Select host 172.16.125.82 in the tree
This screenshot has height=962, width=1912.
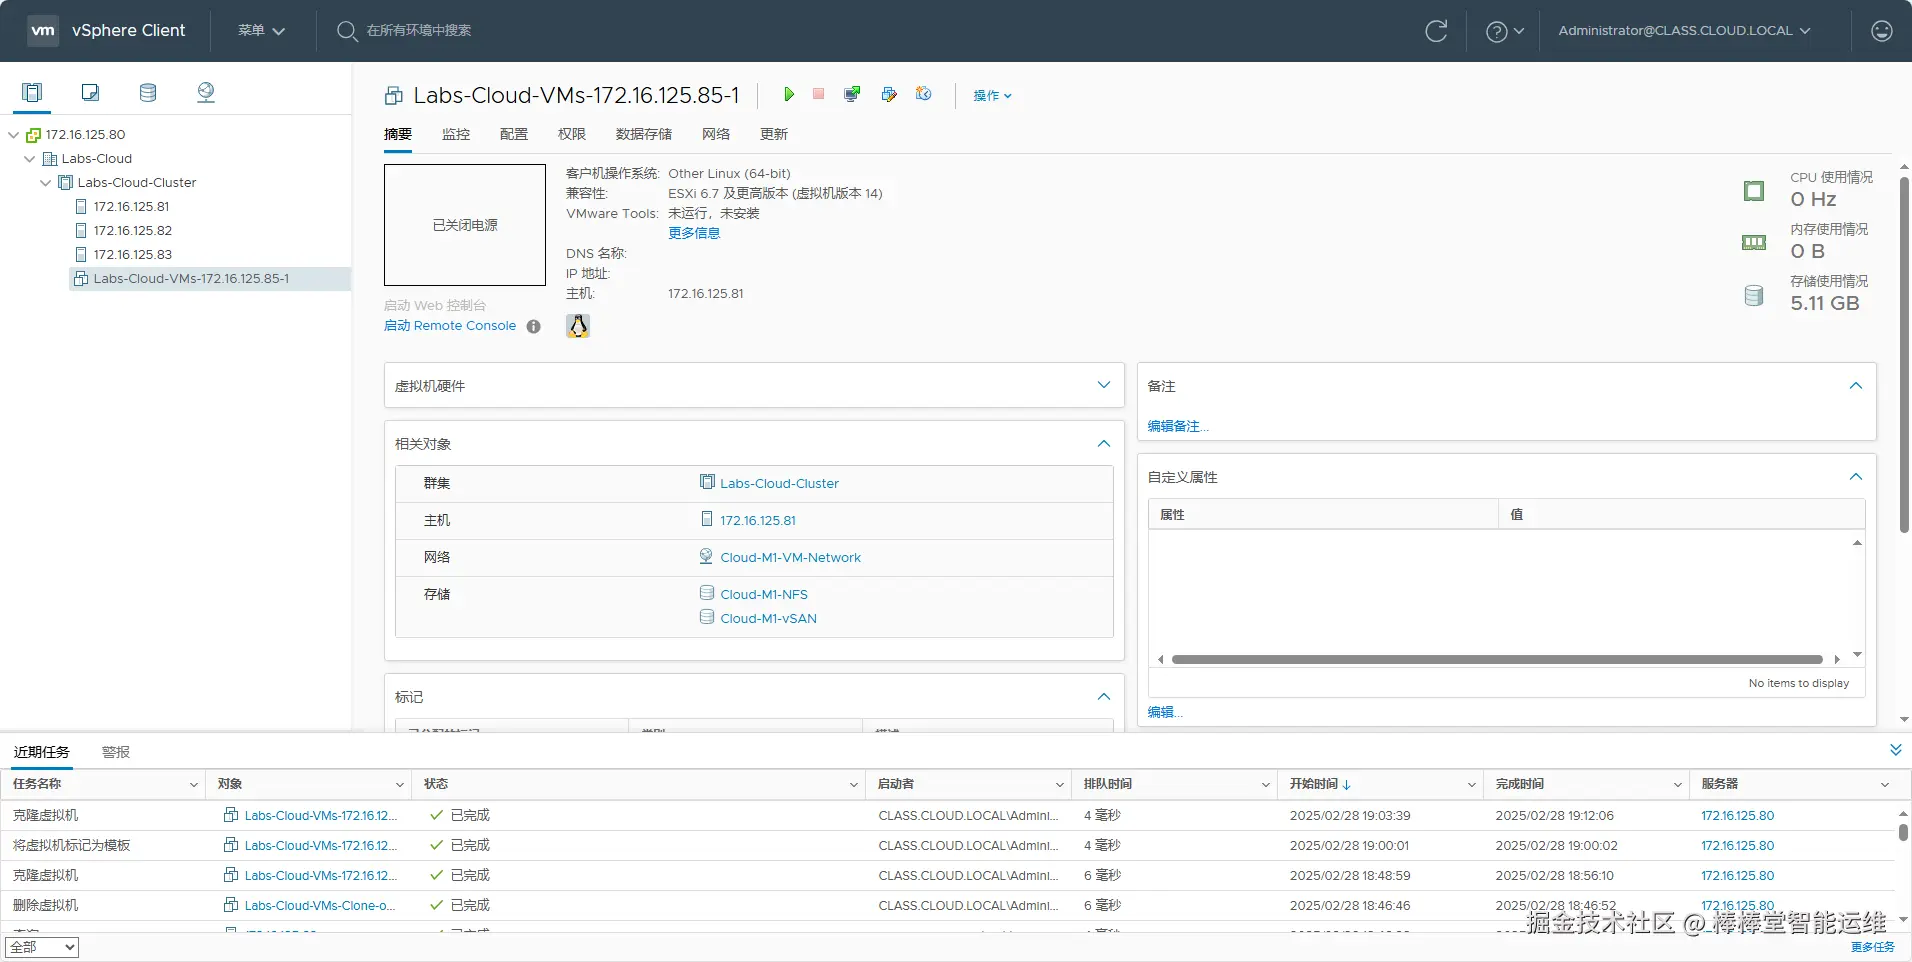tap(132, 231)
